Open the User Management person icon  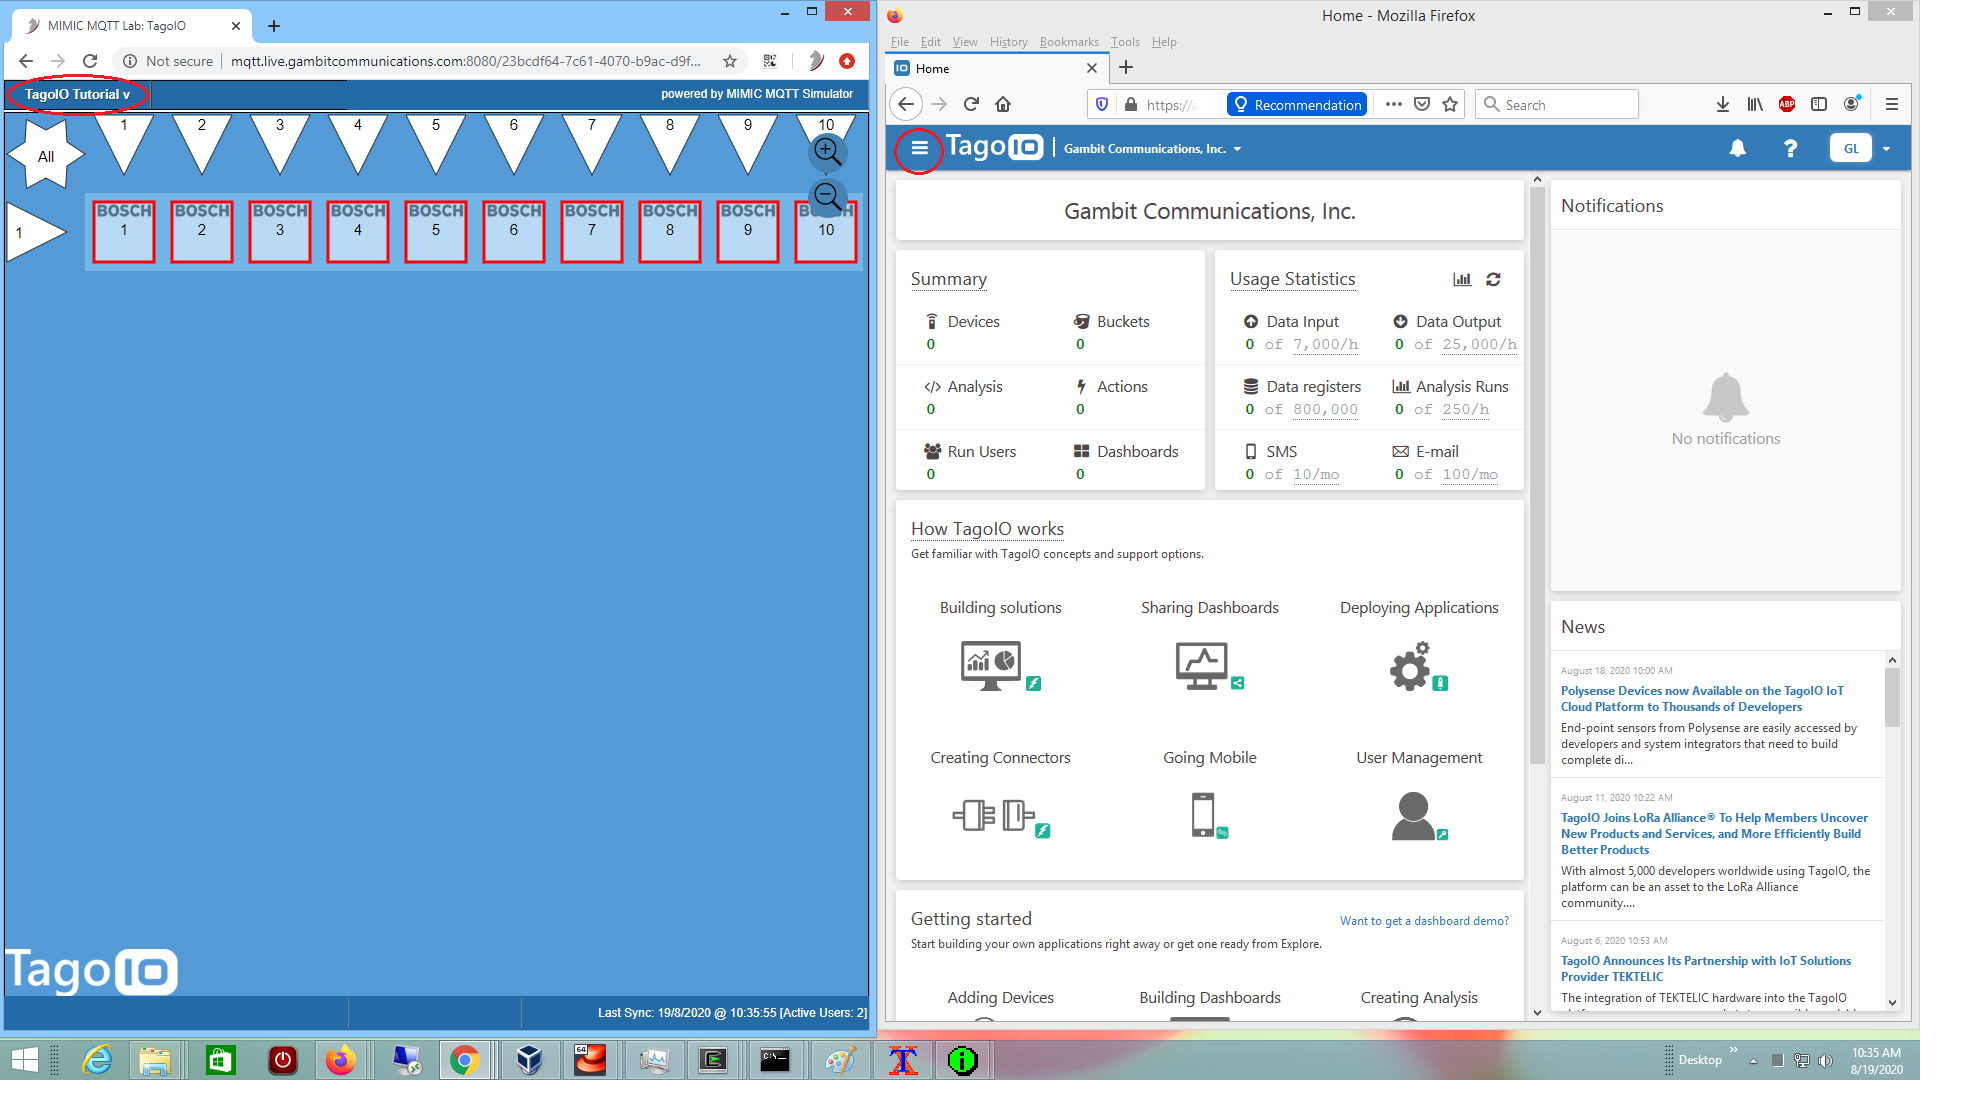[1418, 815]
